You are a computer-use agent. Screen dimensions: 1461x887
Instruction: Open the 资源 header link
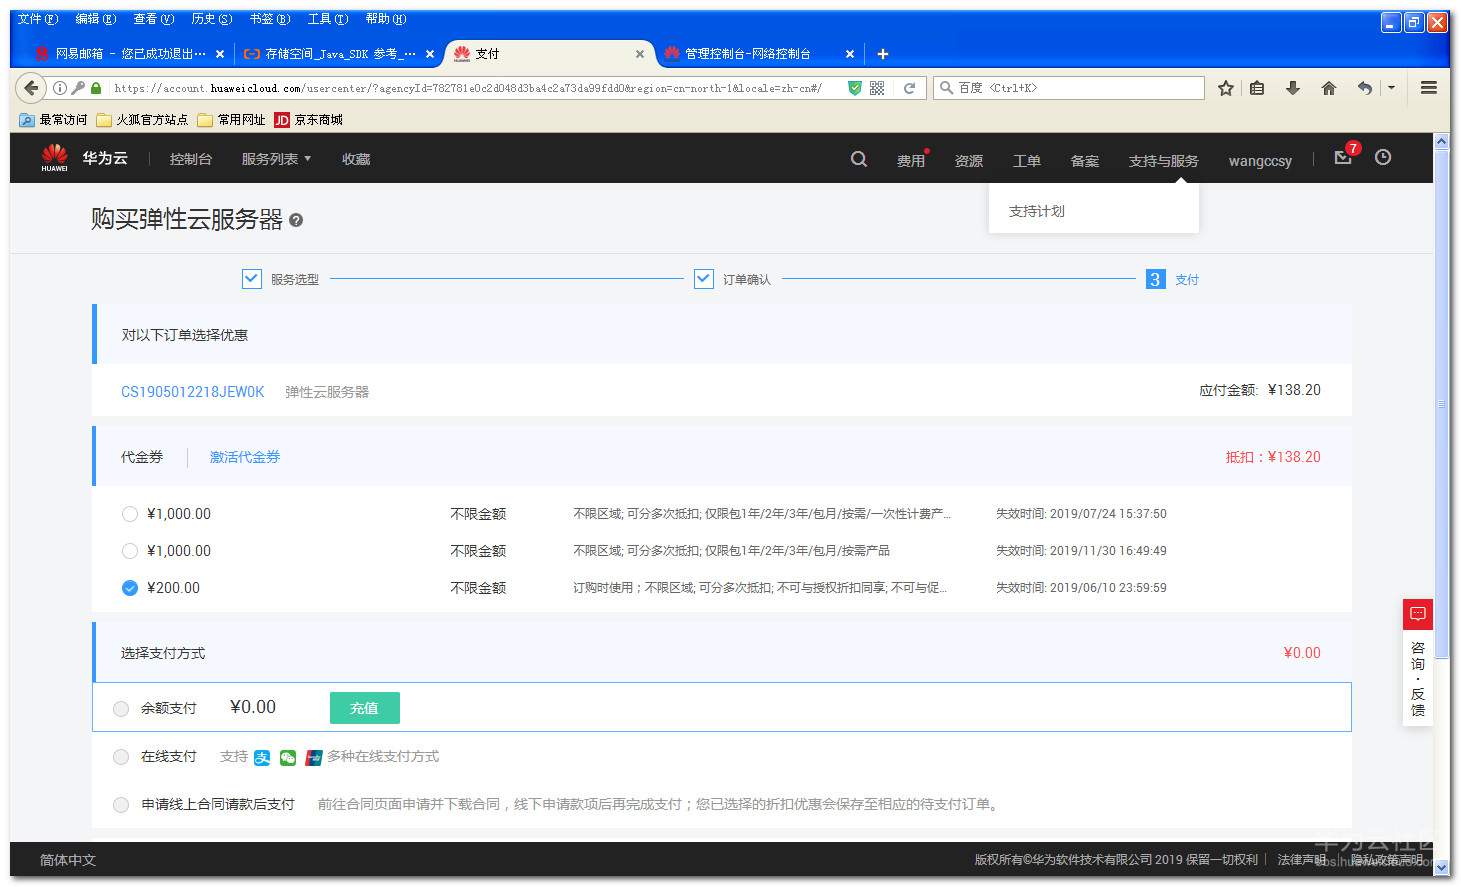pos(969,160)
